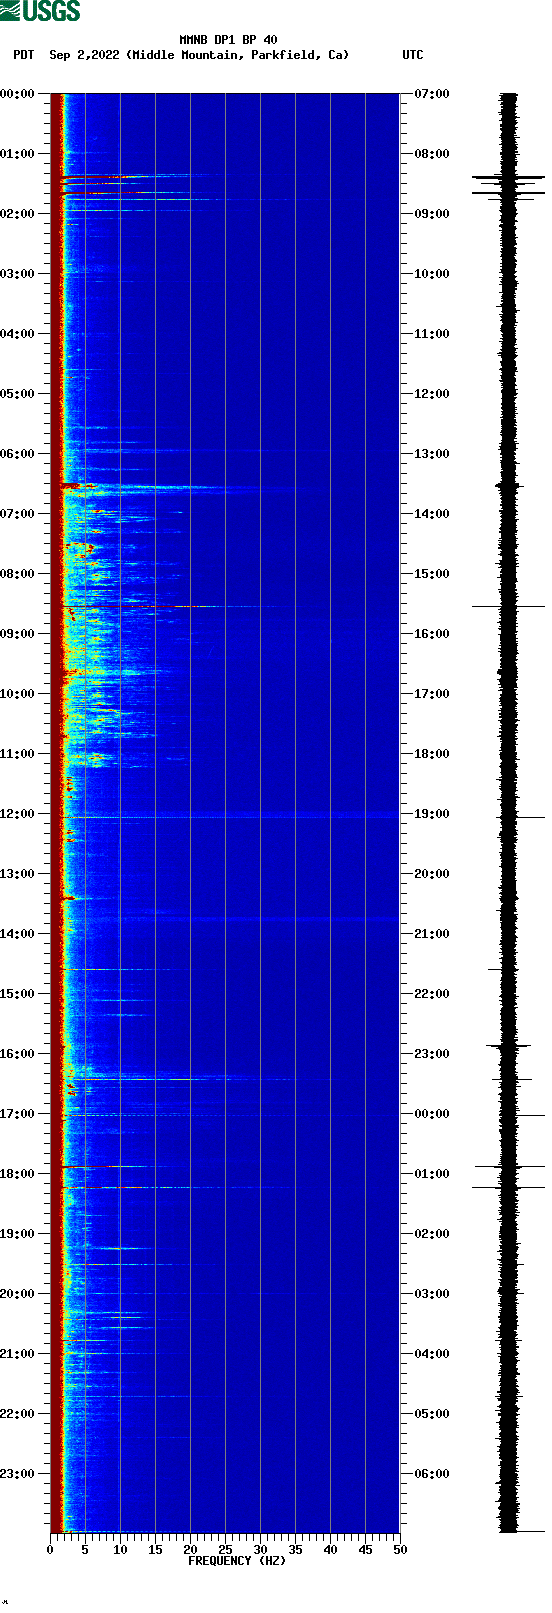Click the 06:00 UTC label on right axis
This screenshot has width=552, height=1613.
pos(432,1474)
